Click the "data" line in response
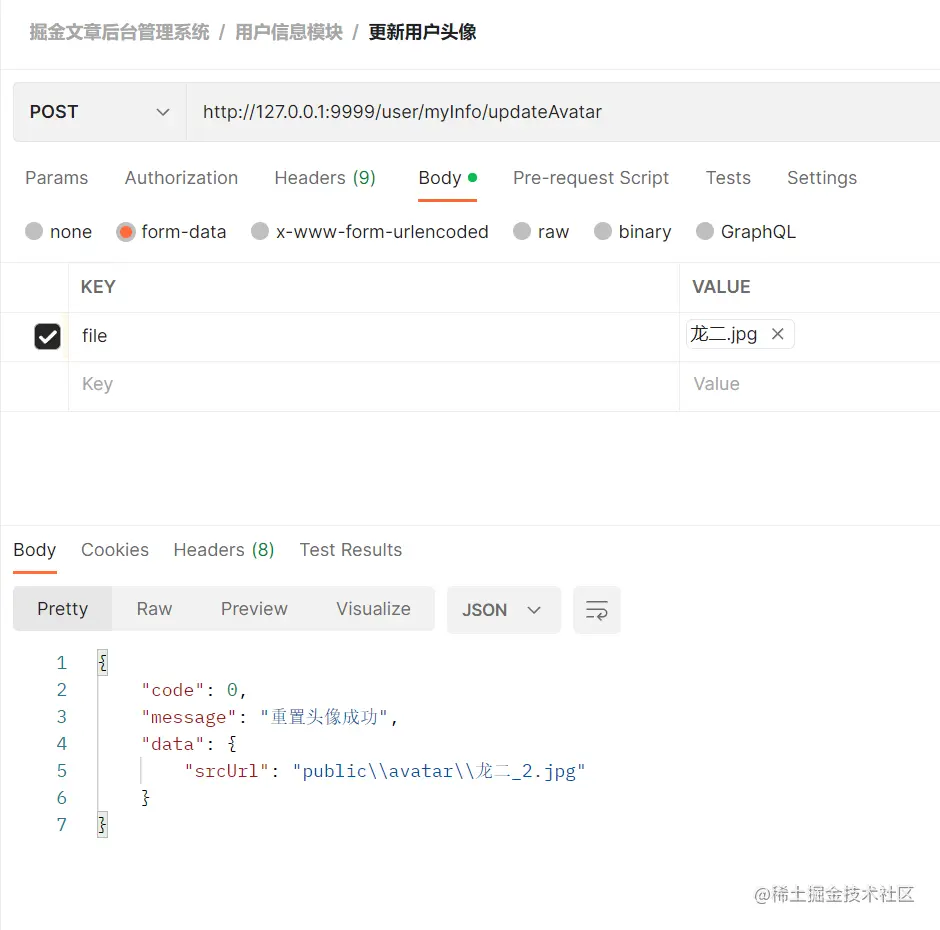This screenshot has width=940, height=930. tap(189, 744)
